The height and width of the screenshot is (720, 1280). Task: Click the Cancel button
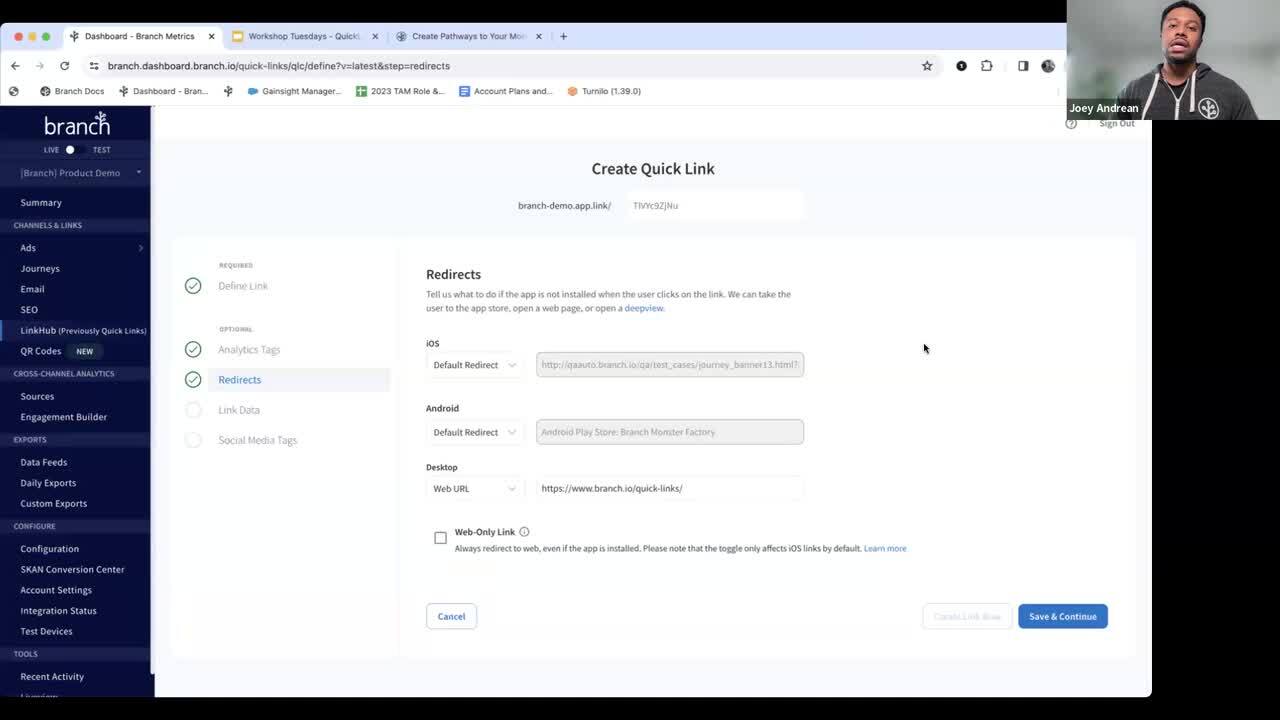pos(451,616)
